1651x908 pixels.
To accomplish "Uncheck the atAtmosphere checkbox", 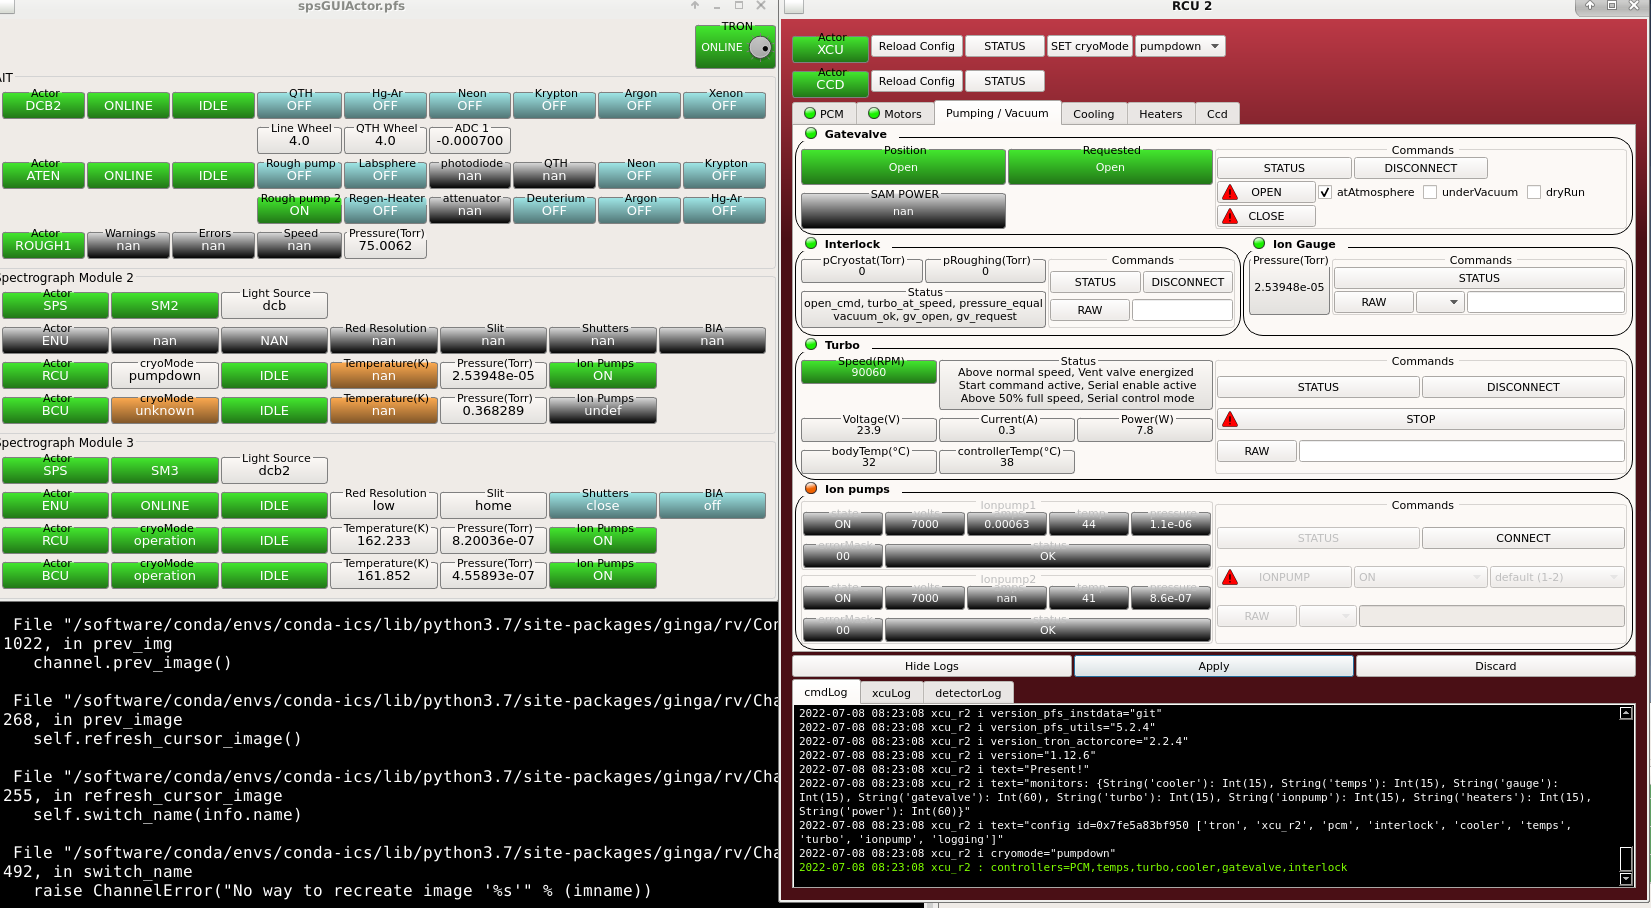I will click(1325, 192).
